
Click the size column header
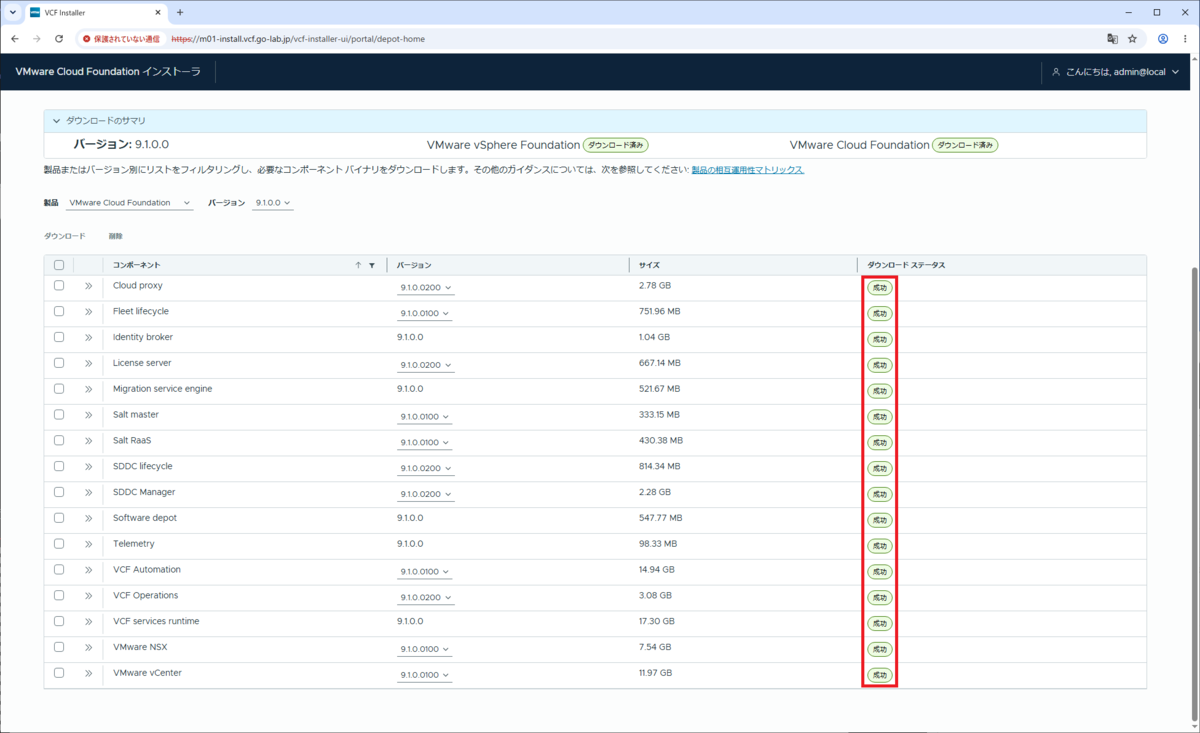(649, 265)
